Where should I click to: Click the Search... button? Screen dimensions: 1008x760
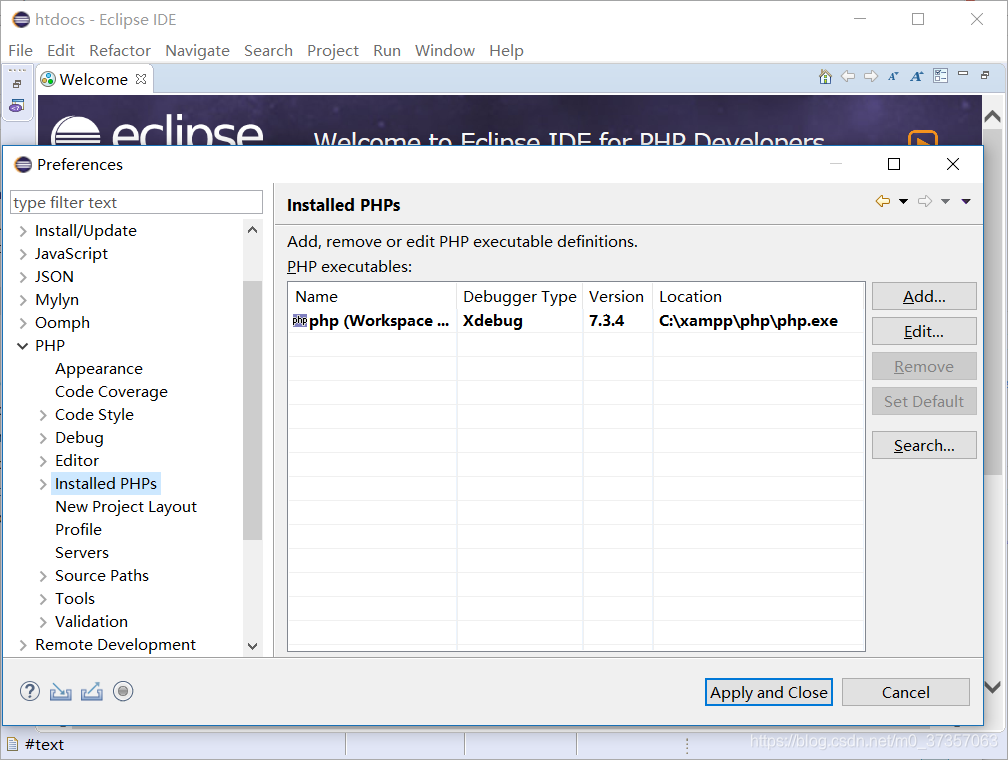pos(924,445)
